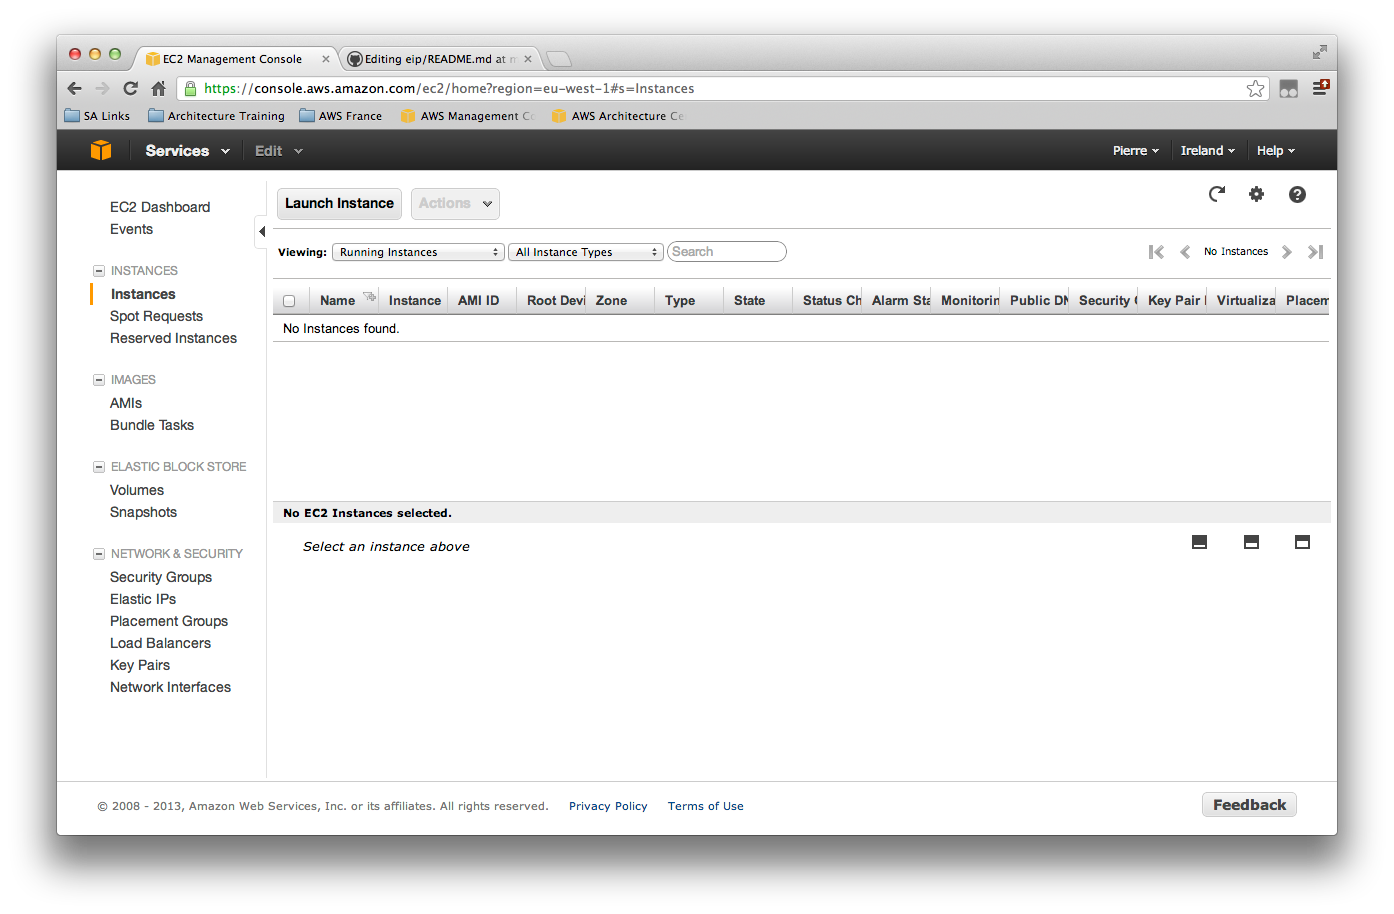Open AMIs in sidebar
Viewport: 1394px width, 914px height.
(x=126, y=403)
